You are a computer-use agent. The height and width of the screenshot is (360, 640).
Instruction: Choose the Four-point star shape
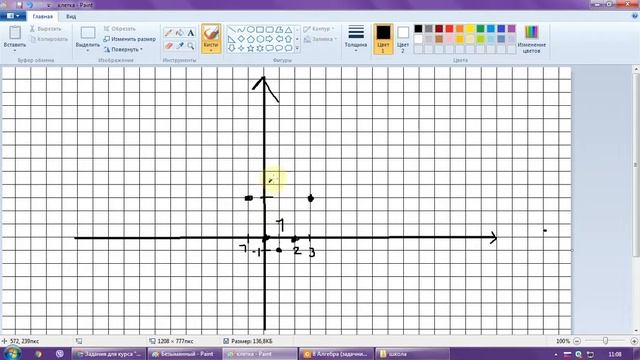(241, 48)
